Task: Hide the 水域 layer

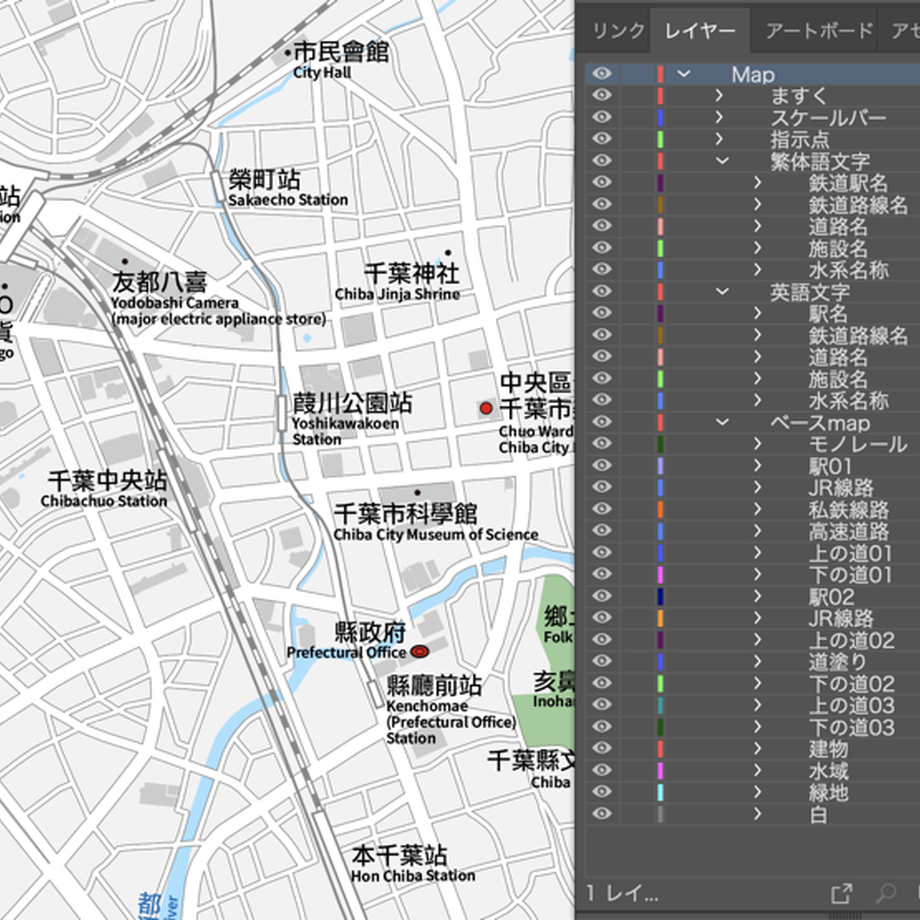Action: point(602,770)
